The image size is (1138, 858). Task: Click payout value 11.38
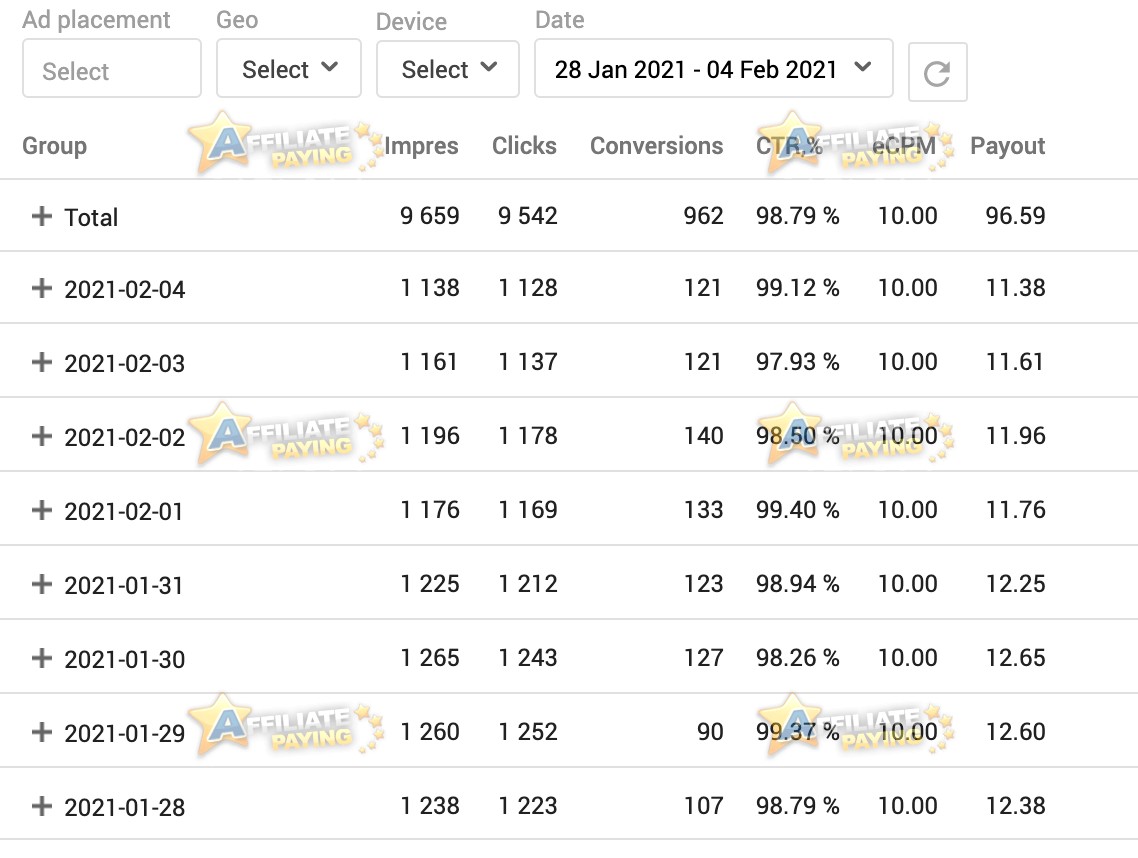point(1015,288)
